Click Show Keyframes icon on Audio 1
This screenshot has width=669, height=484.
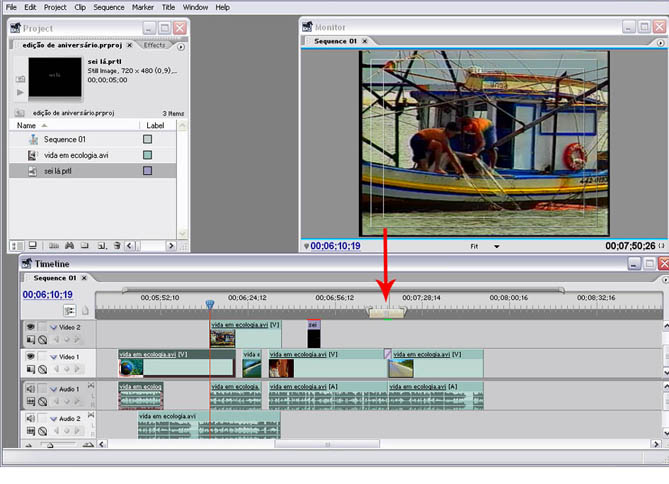(43, 401)
